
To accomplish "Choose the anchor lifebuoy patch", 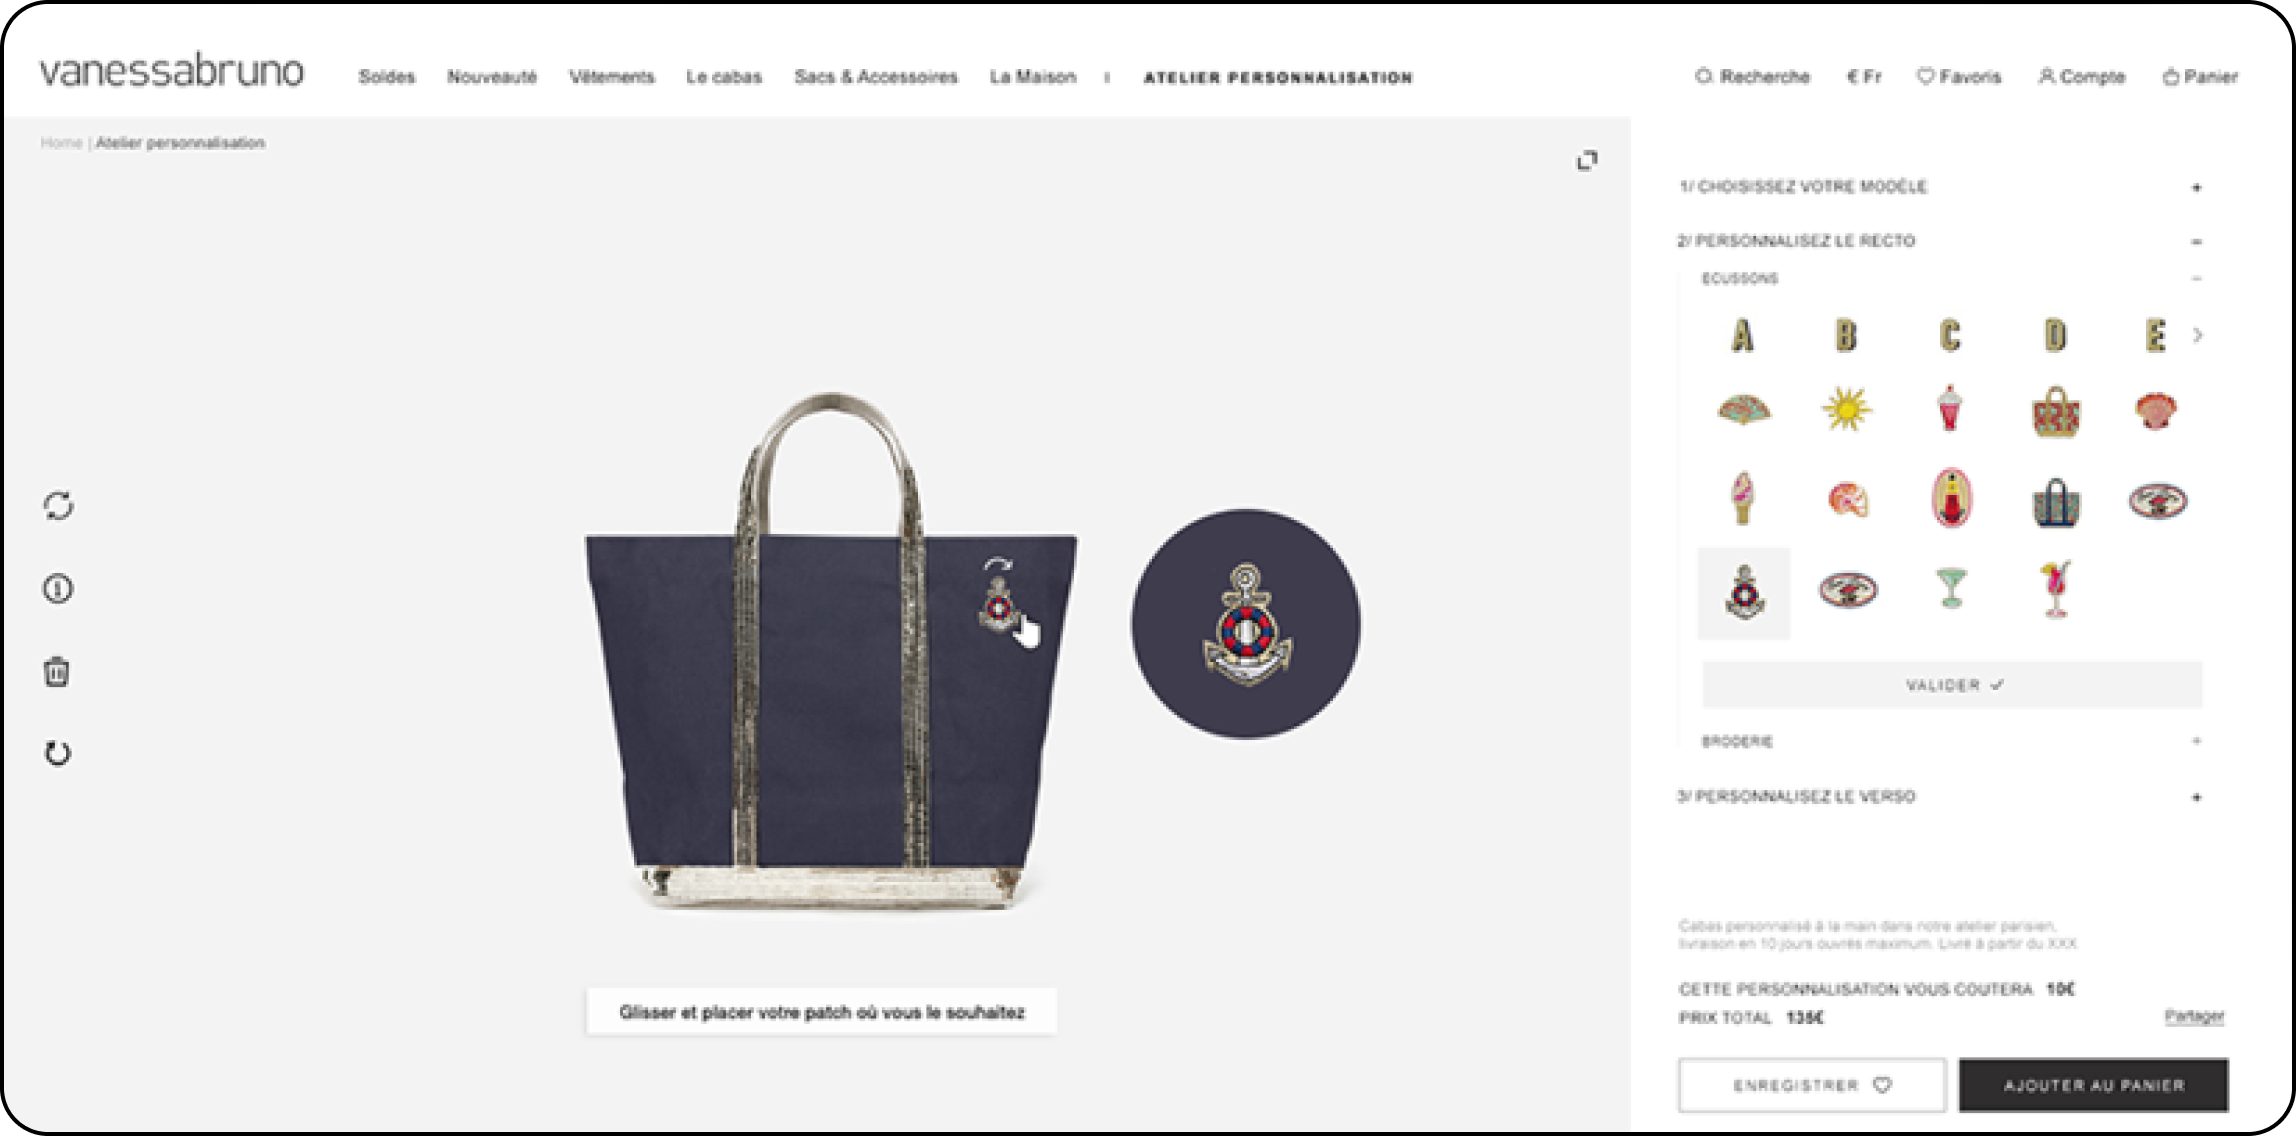I will [x=1744, y=592].
